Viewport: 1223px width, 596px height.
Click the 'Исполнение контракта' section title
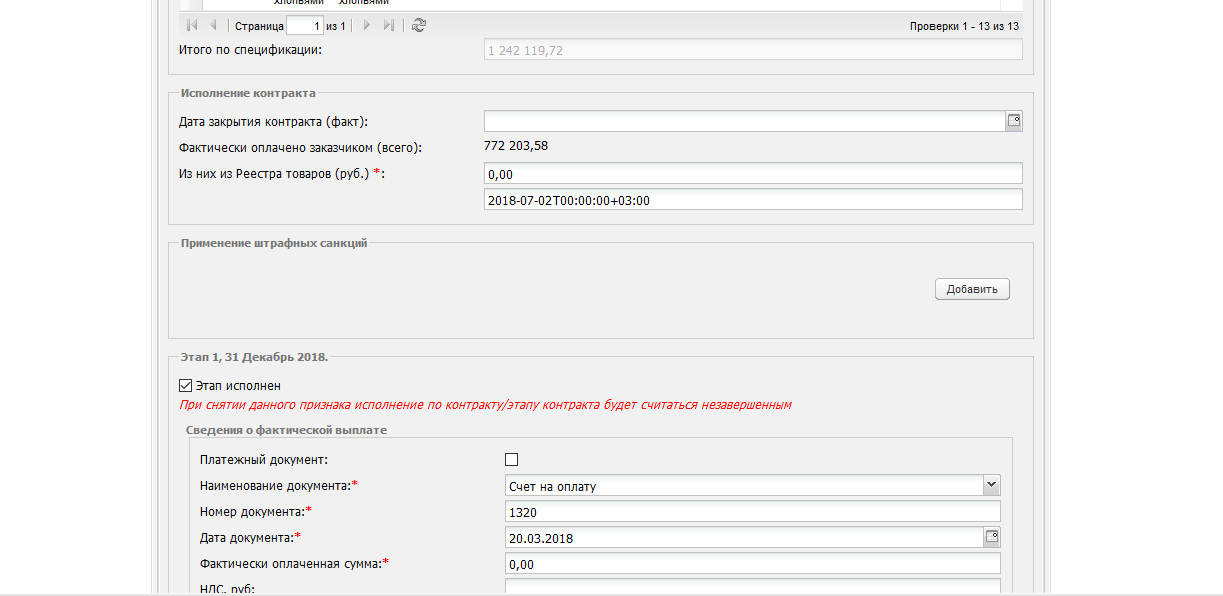point(248,93)
